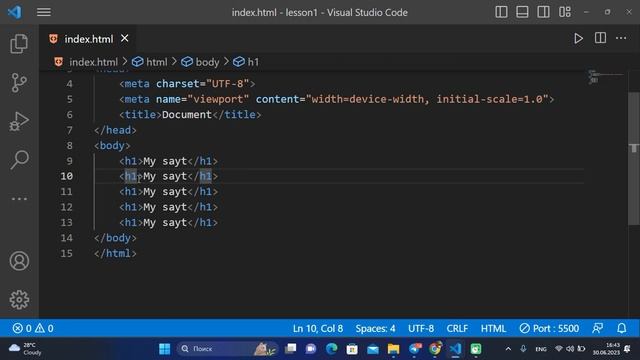This screenshot has height=360, width=640.
Task: Click the charset meta tag on line 4
Action: 187,84
